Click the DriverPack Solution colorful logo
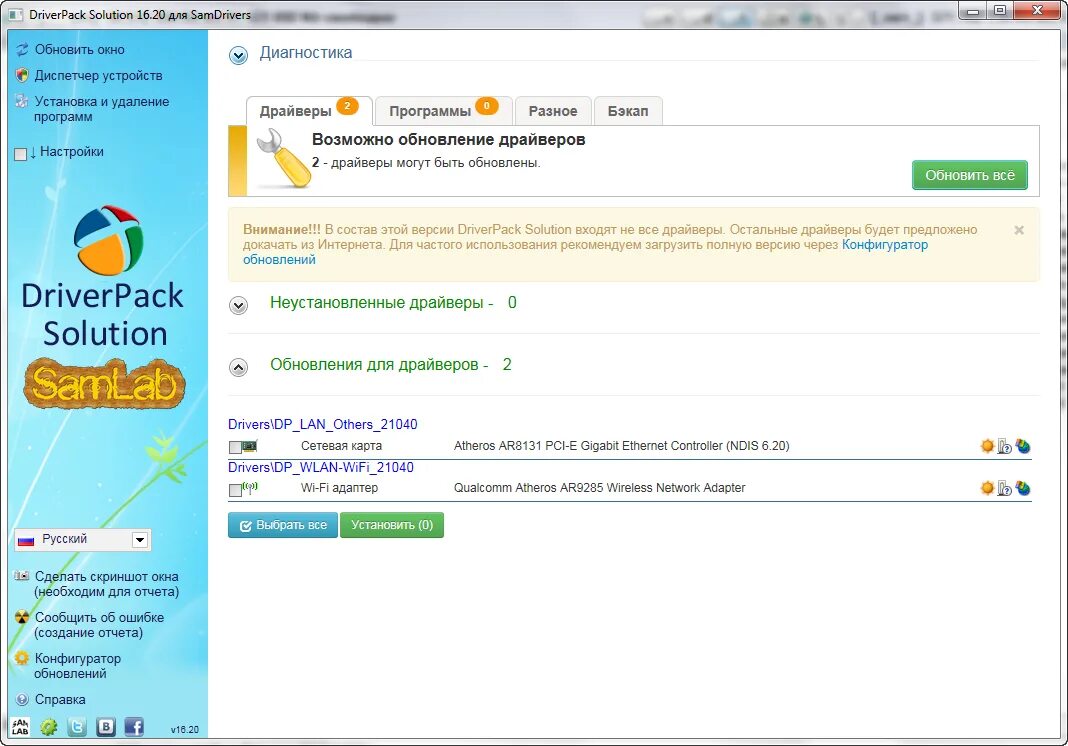Image resolution: width=1068 pixels, height=746 pixels. click(108, 240)
